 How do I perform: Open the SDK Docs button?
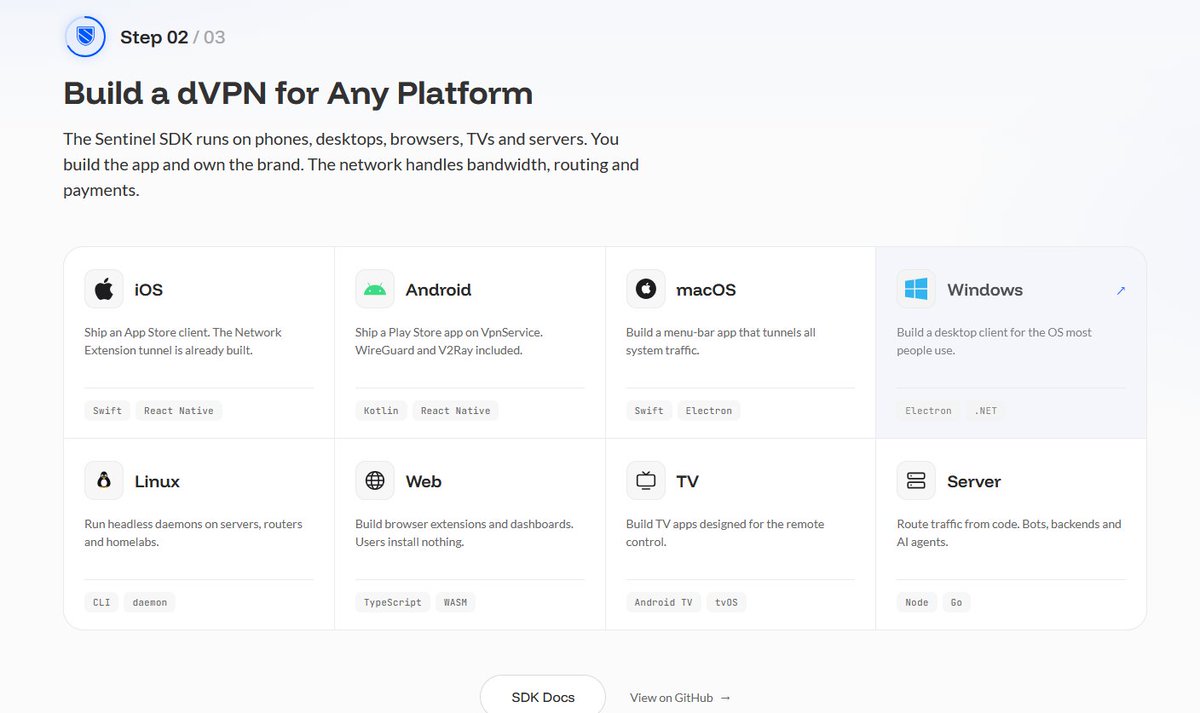point(543,697)
